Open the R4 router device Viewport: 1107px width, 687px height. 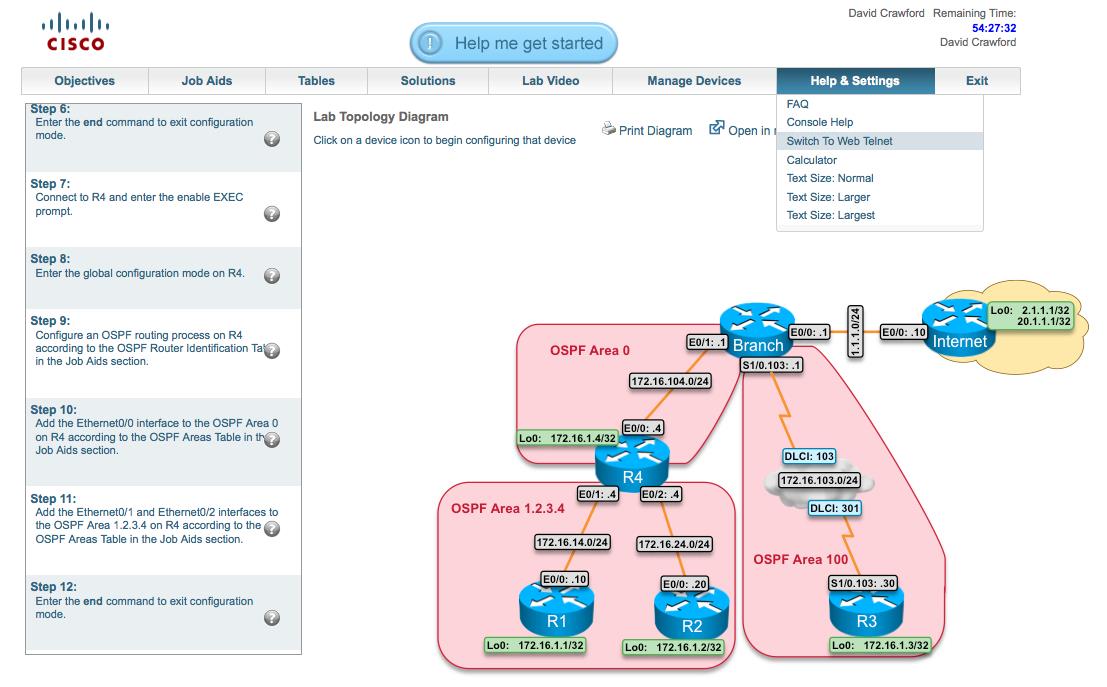pyautogui.click(x=632, y=463)
